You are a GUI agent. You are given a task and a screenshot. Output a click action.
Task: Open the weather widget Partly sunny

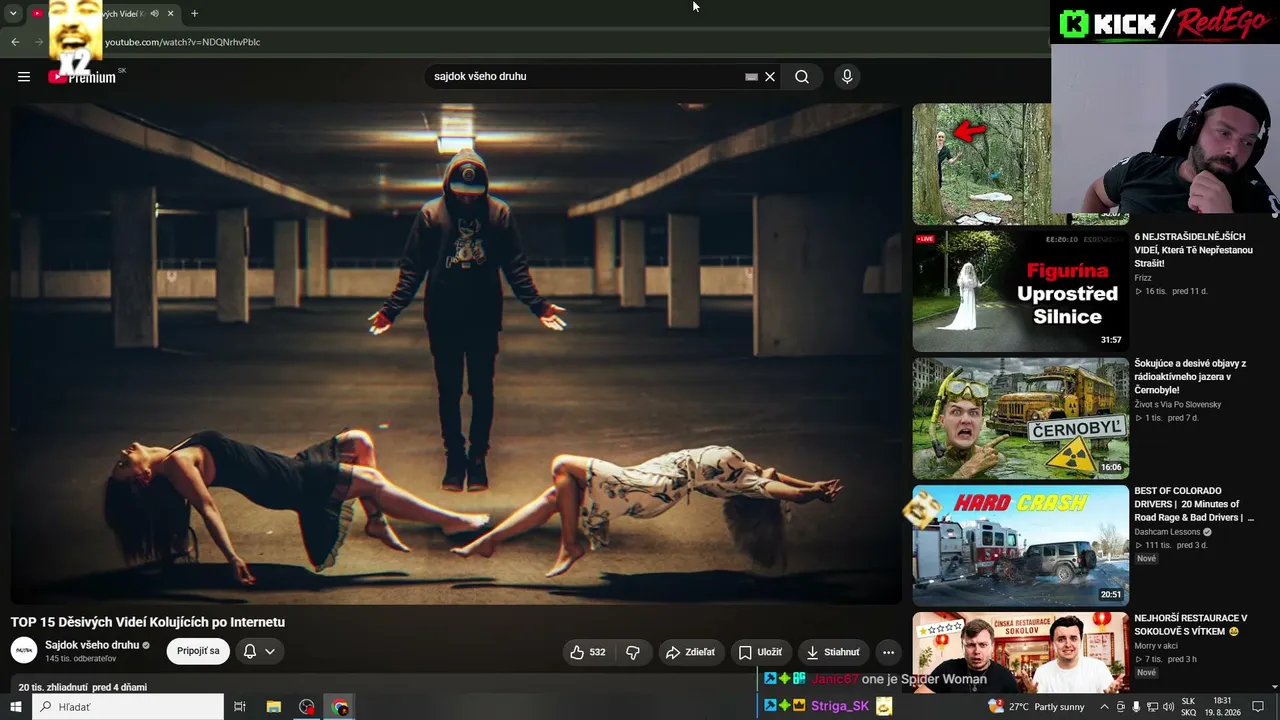1036,707
